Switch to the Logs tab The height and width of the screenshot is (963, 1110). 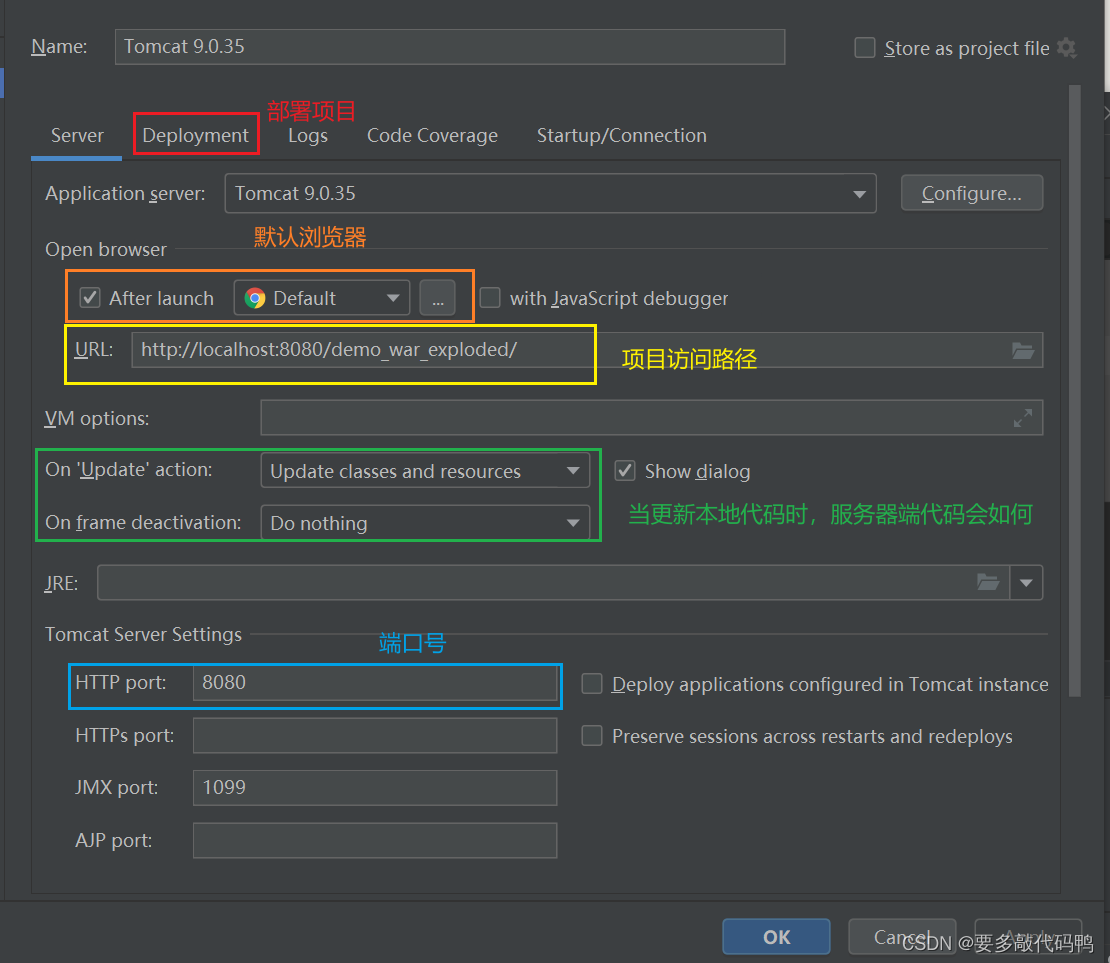(x=308, y=135)
